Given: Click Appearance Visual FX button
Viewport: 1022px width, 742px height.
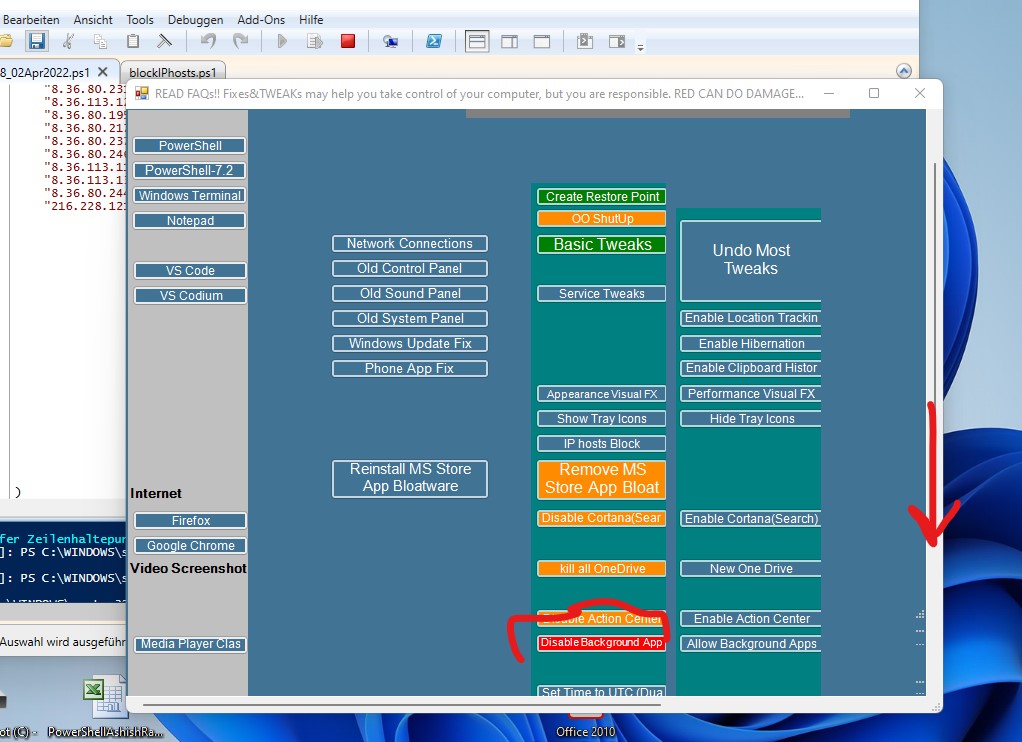Looking at the screenshot, I should coord(602,394).
